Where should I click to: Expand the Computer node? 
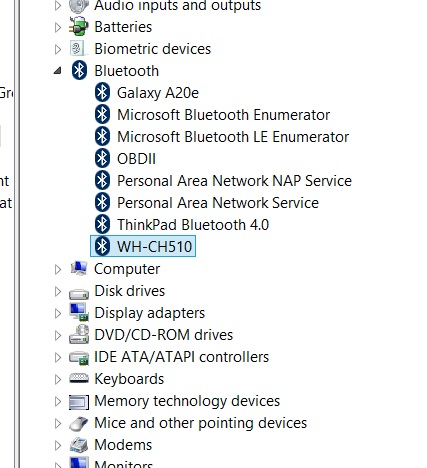point(58,269)
